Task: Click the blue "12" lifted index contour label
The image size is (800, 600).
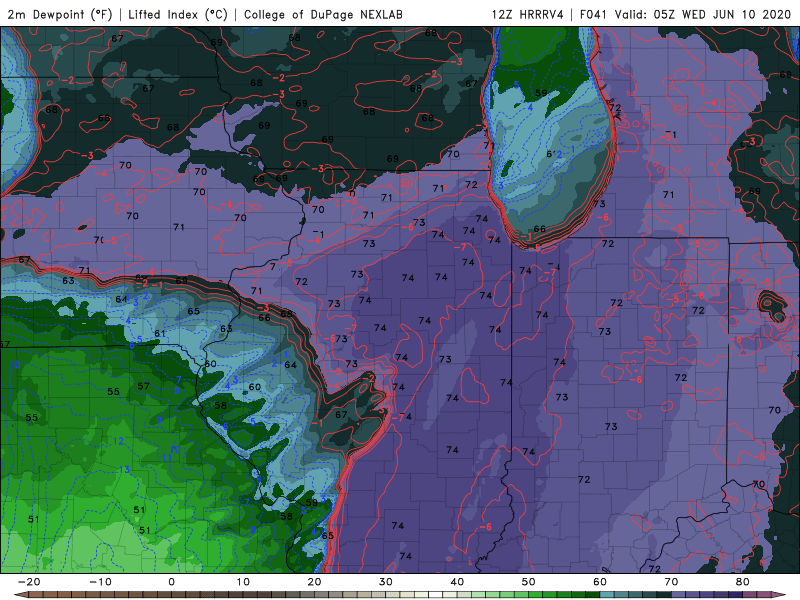Action: tap(118, 441)
